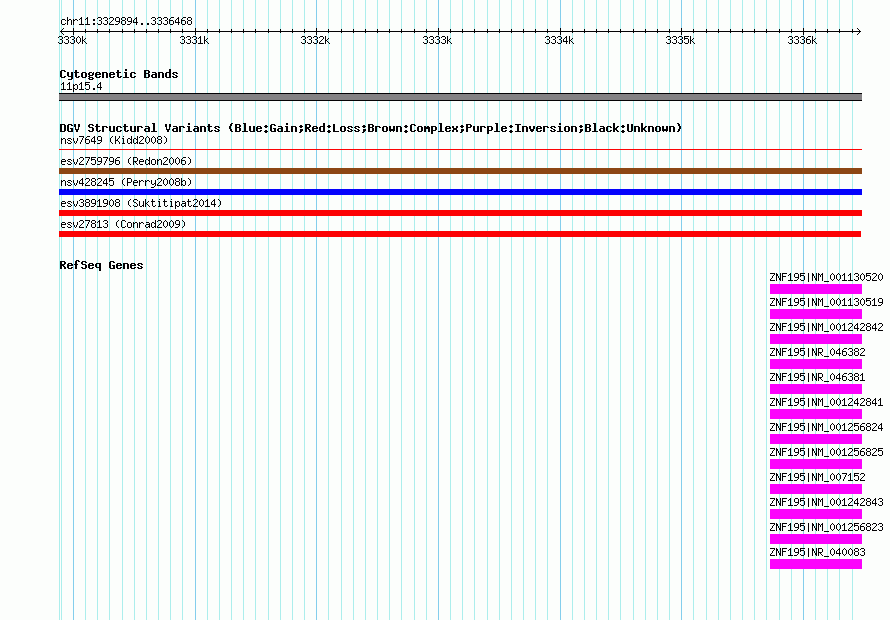
Task: Click the chr11:3329894..3336468 coordinate label
Action: click(x=126, y=21)
